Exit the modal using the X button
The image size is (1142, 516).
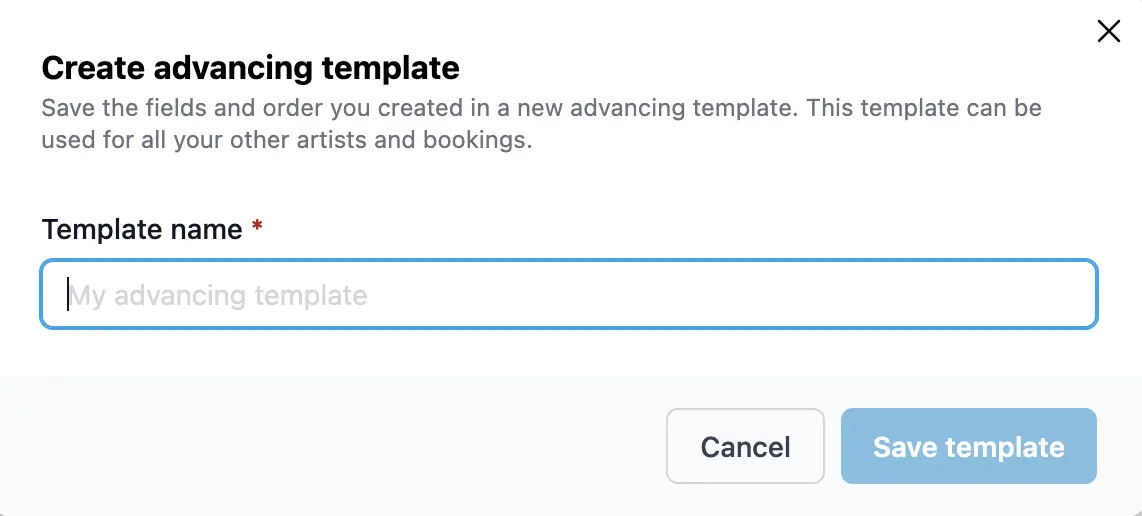(x=1108, y=31)
